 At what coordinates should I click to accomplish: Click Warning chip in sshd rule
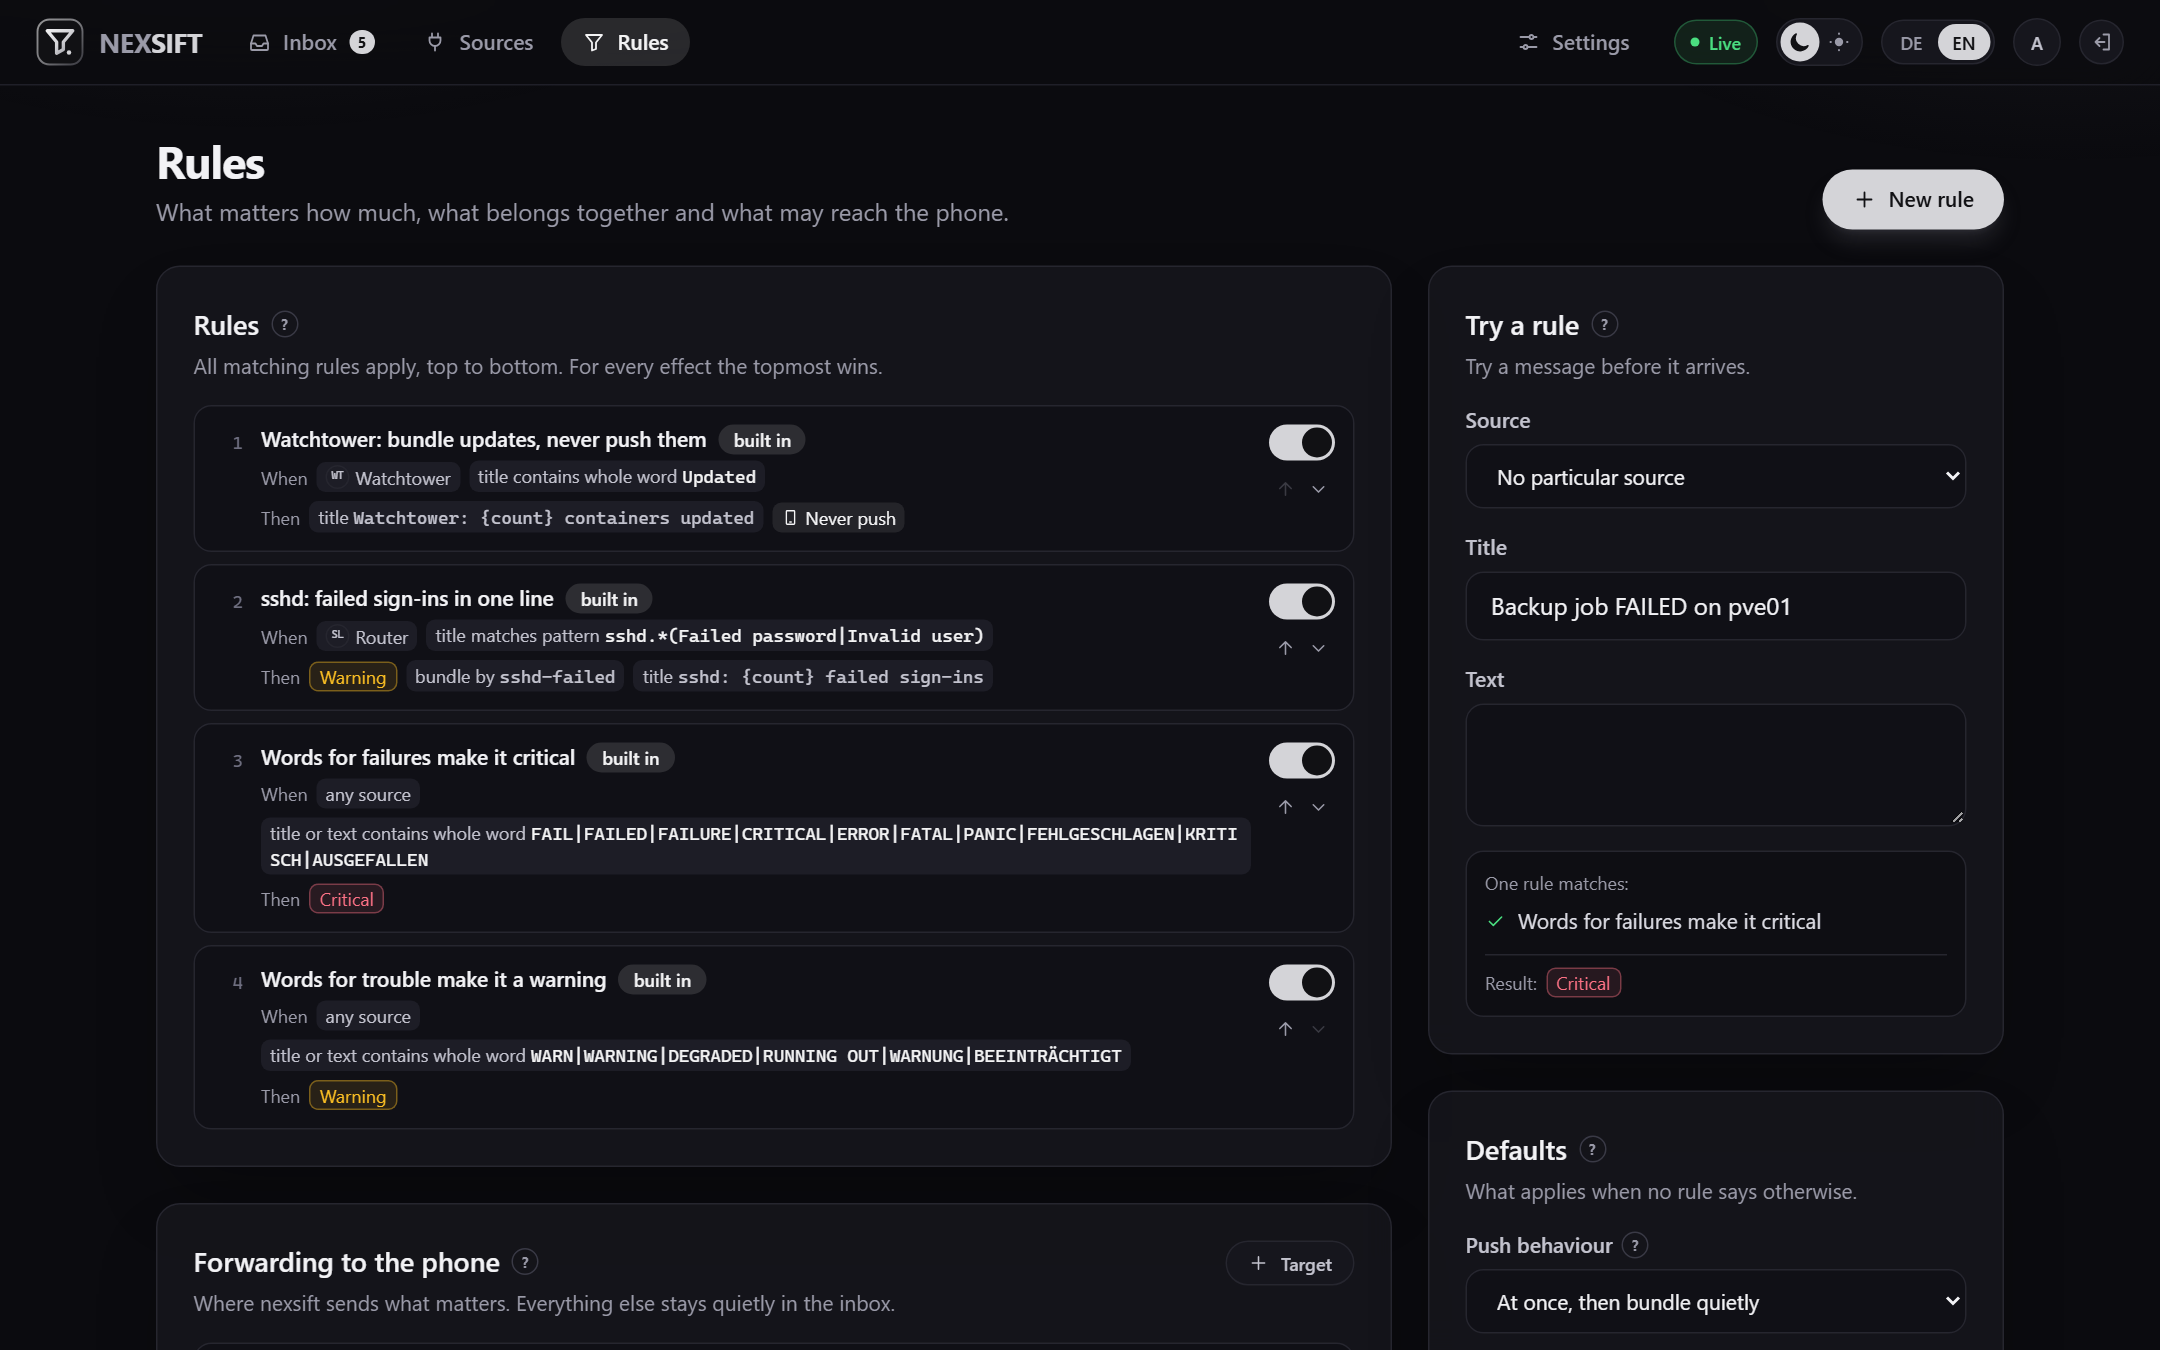(x=352, y=677)
